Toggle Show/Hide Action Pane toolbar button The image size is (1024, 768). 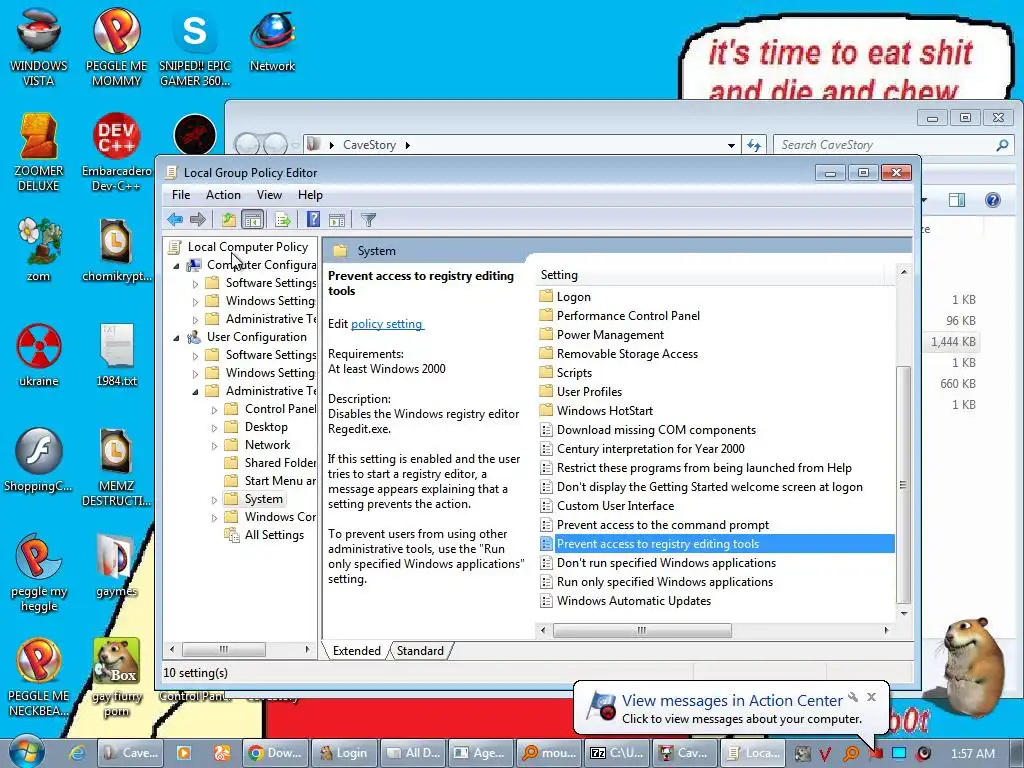pos(337,219)
